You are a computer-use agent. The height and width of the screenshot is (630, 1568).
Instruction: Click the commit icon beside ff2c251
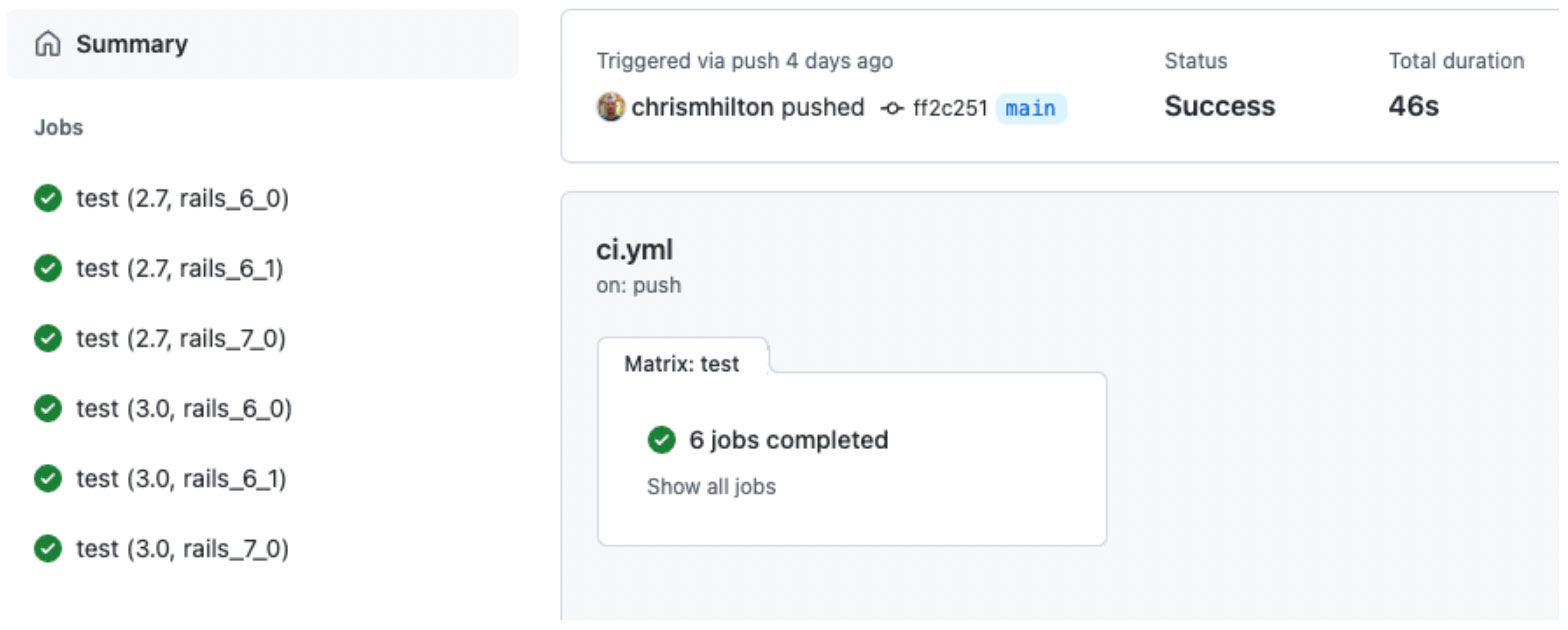892,108
